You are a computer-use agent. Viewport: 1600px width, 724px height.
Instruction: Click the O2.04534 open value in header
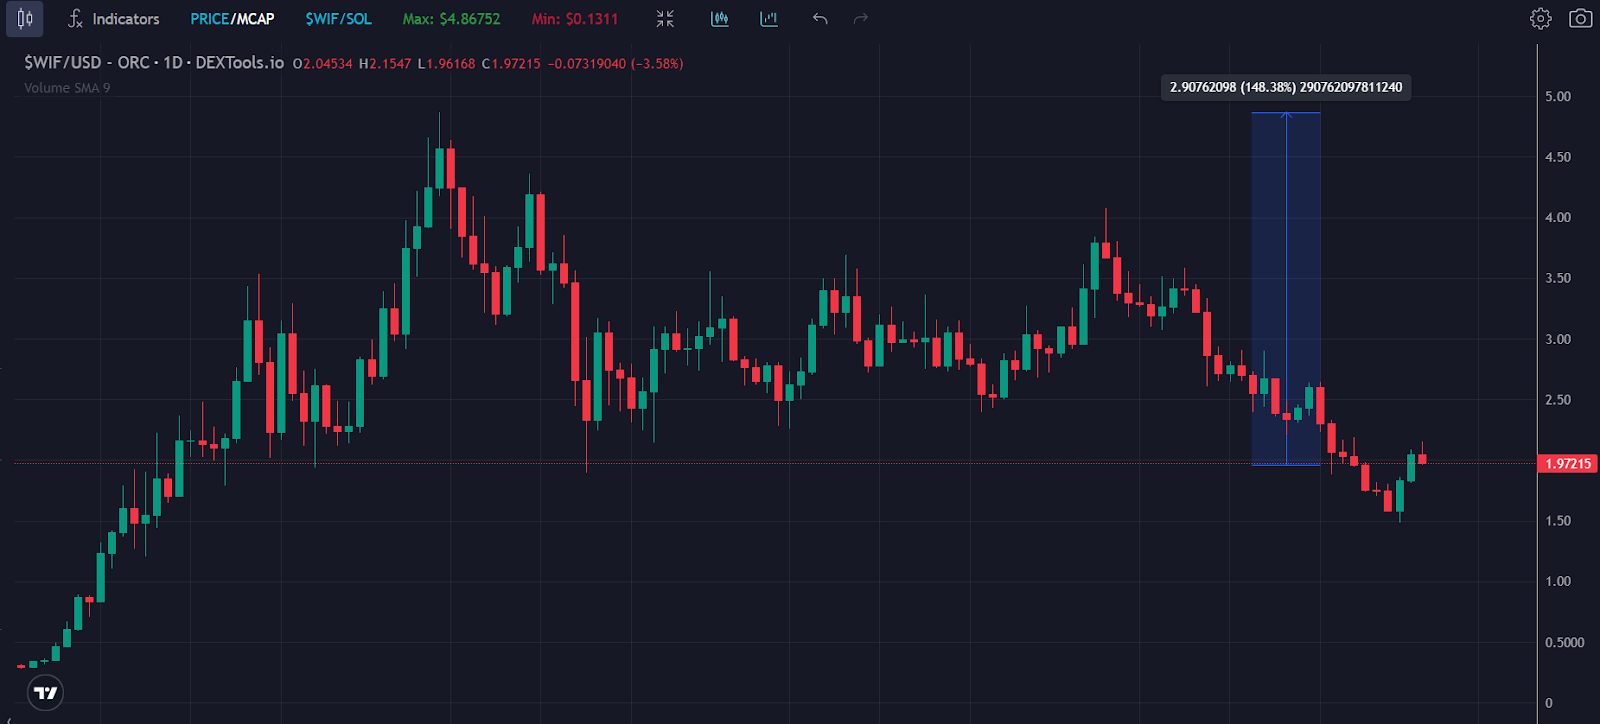click(322, 64)
